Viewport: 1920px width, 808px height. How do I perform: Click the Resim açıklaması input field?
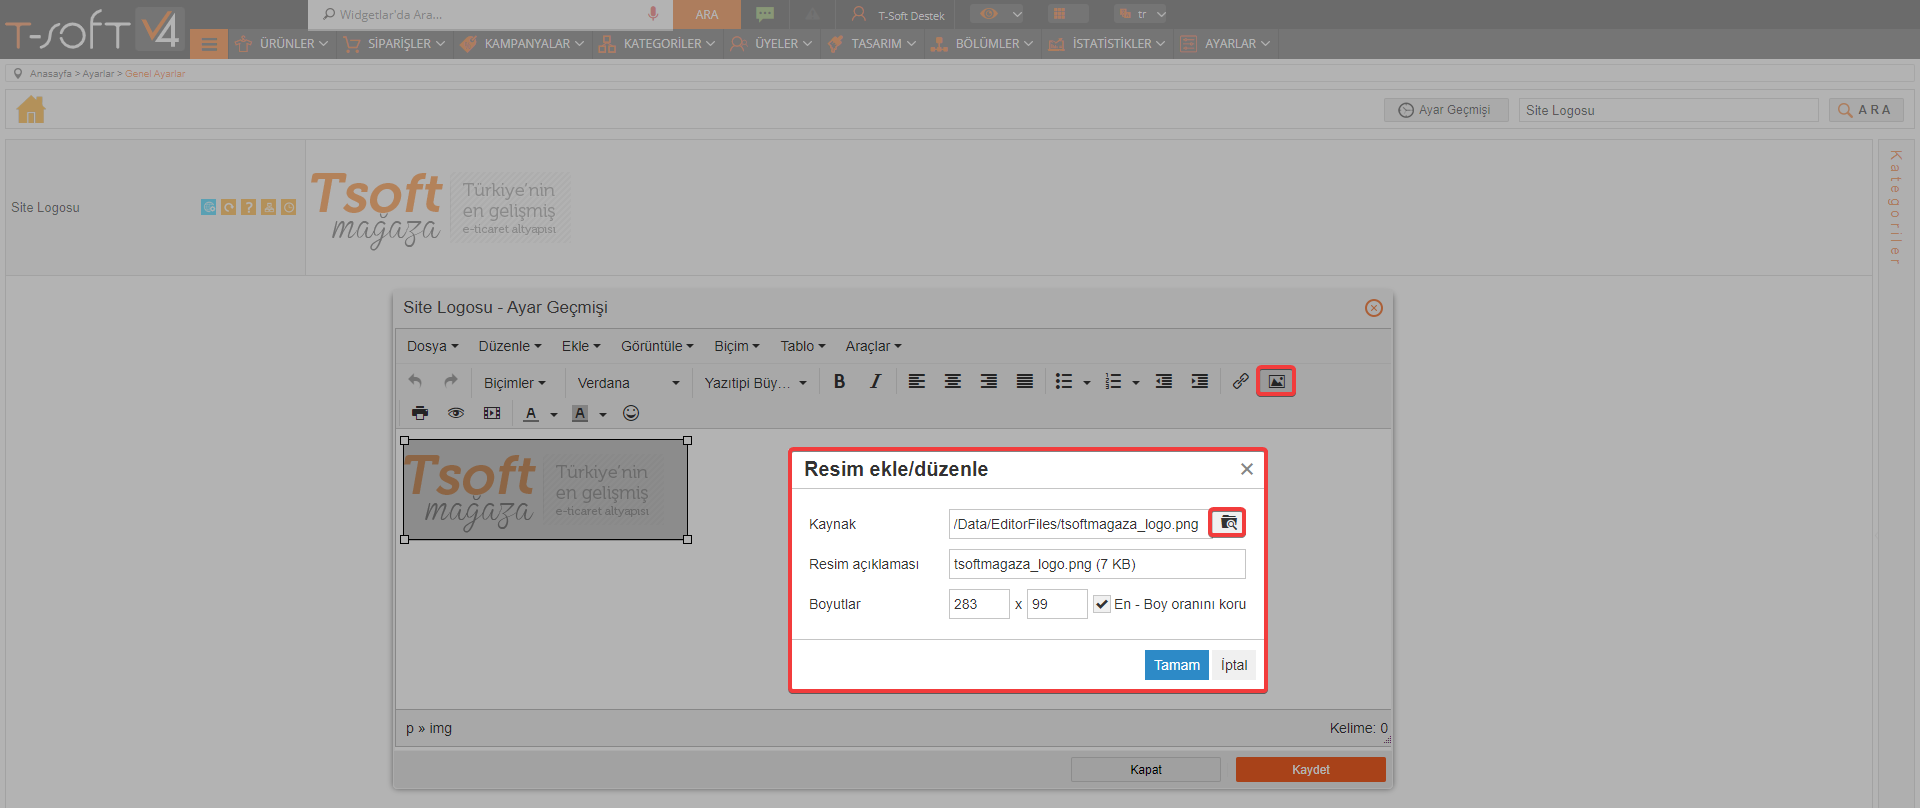click(1097, 564)
